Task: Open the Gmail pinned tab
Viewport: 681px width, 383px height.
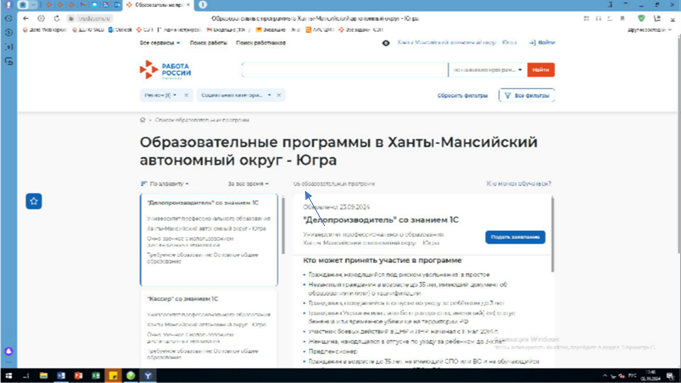Action: [x=83, y=5]
